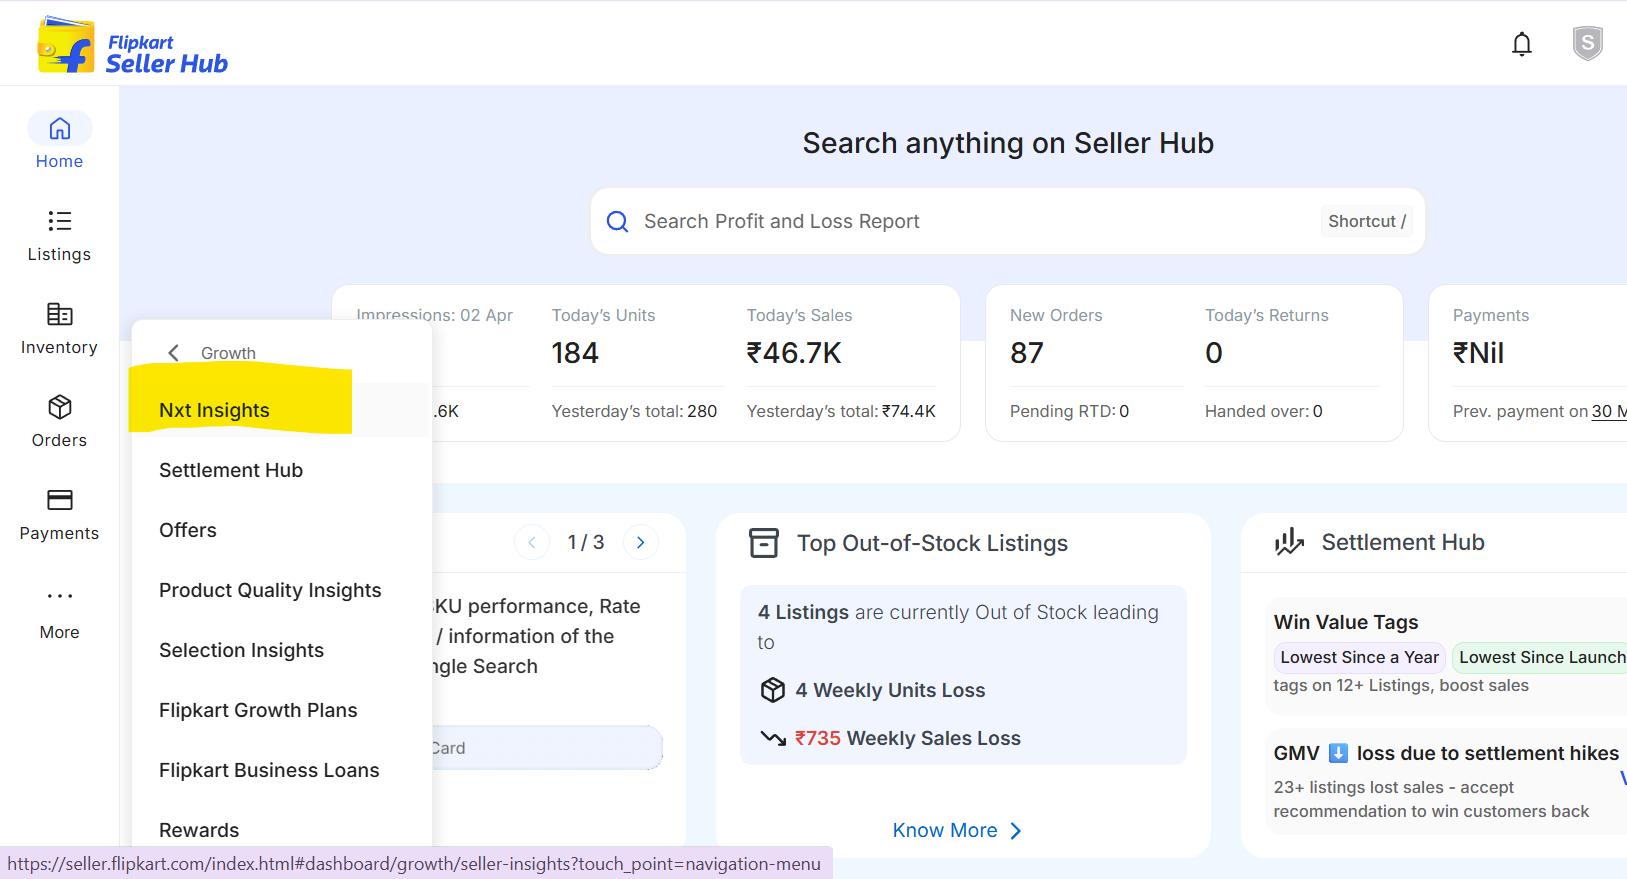This screenshot has height=879, width=1627.
Task: Open Product Quality Insights menu item
Action: (x=270, y=590)
